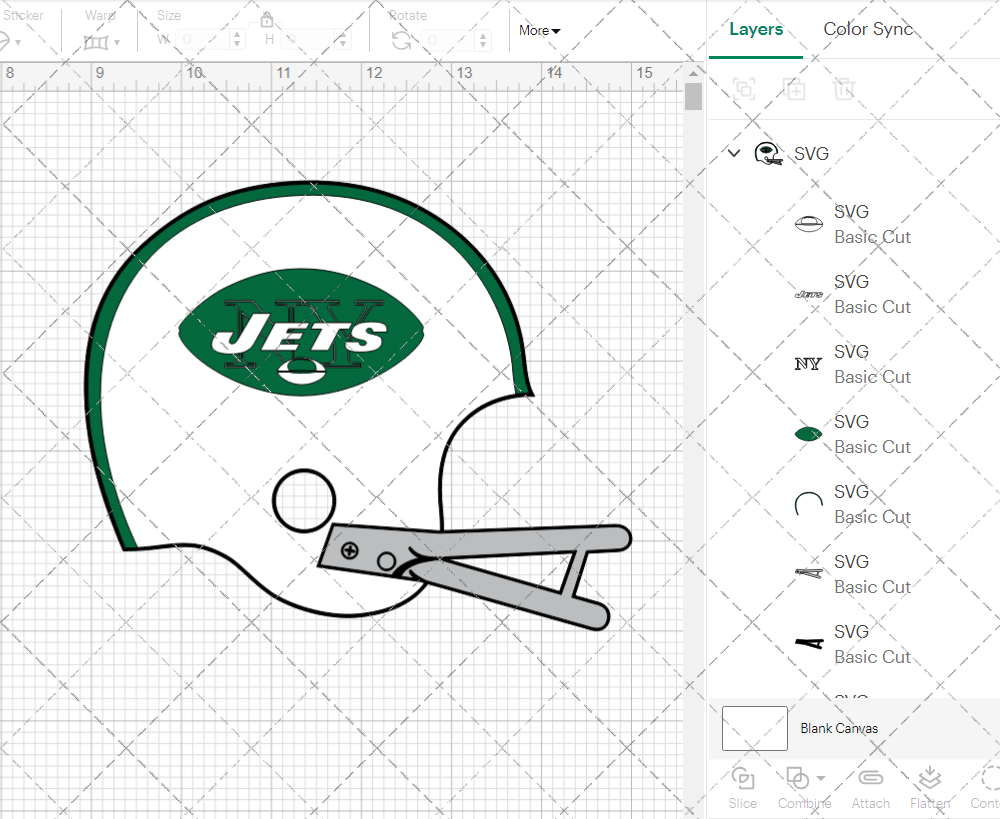Viewport: 1000px width, 819px height.
Task: Open the Sticker dropdown arrow
Action: pos(18,43)
